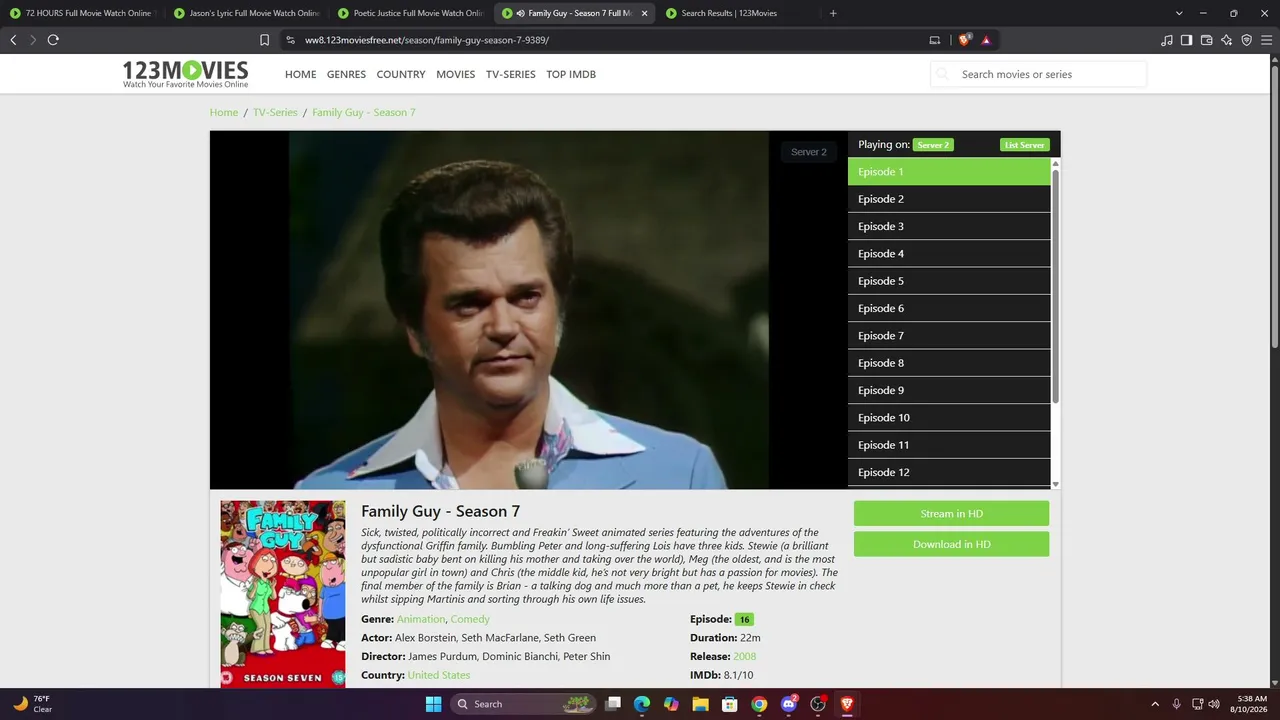Viewport: 1280px width, 720px height.
Task: Open the 2008 release year link
Action: [744, 656]
